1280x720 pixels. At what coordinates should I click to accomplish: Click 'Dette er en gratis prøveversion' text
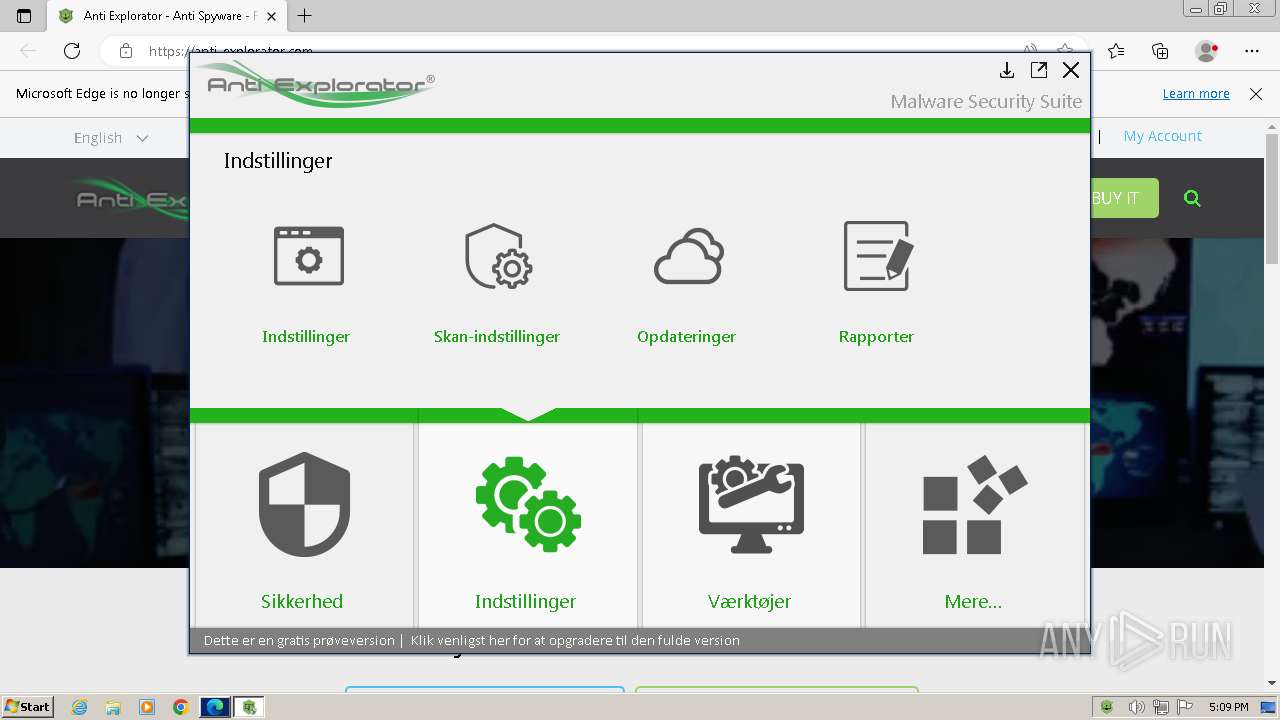click(x=299, y=641)
